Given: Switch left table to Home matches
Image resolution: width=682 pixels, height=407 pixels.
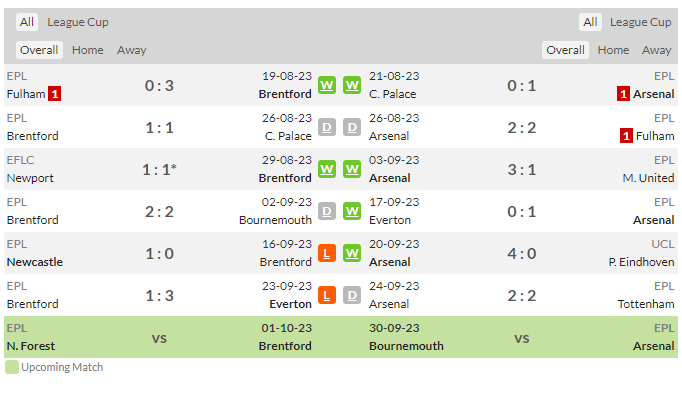Looking at the screenshot, I should pos(87,50).
